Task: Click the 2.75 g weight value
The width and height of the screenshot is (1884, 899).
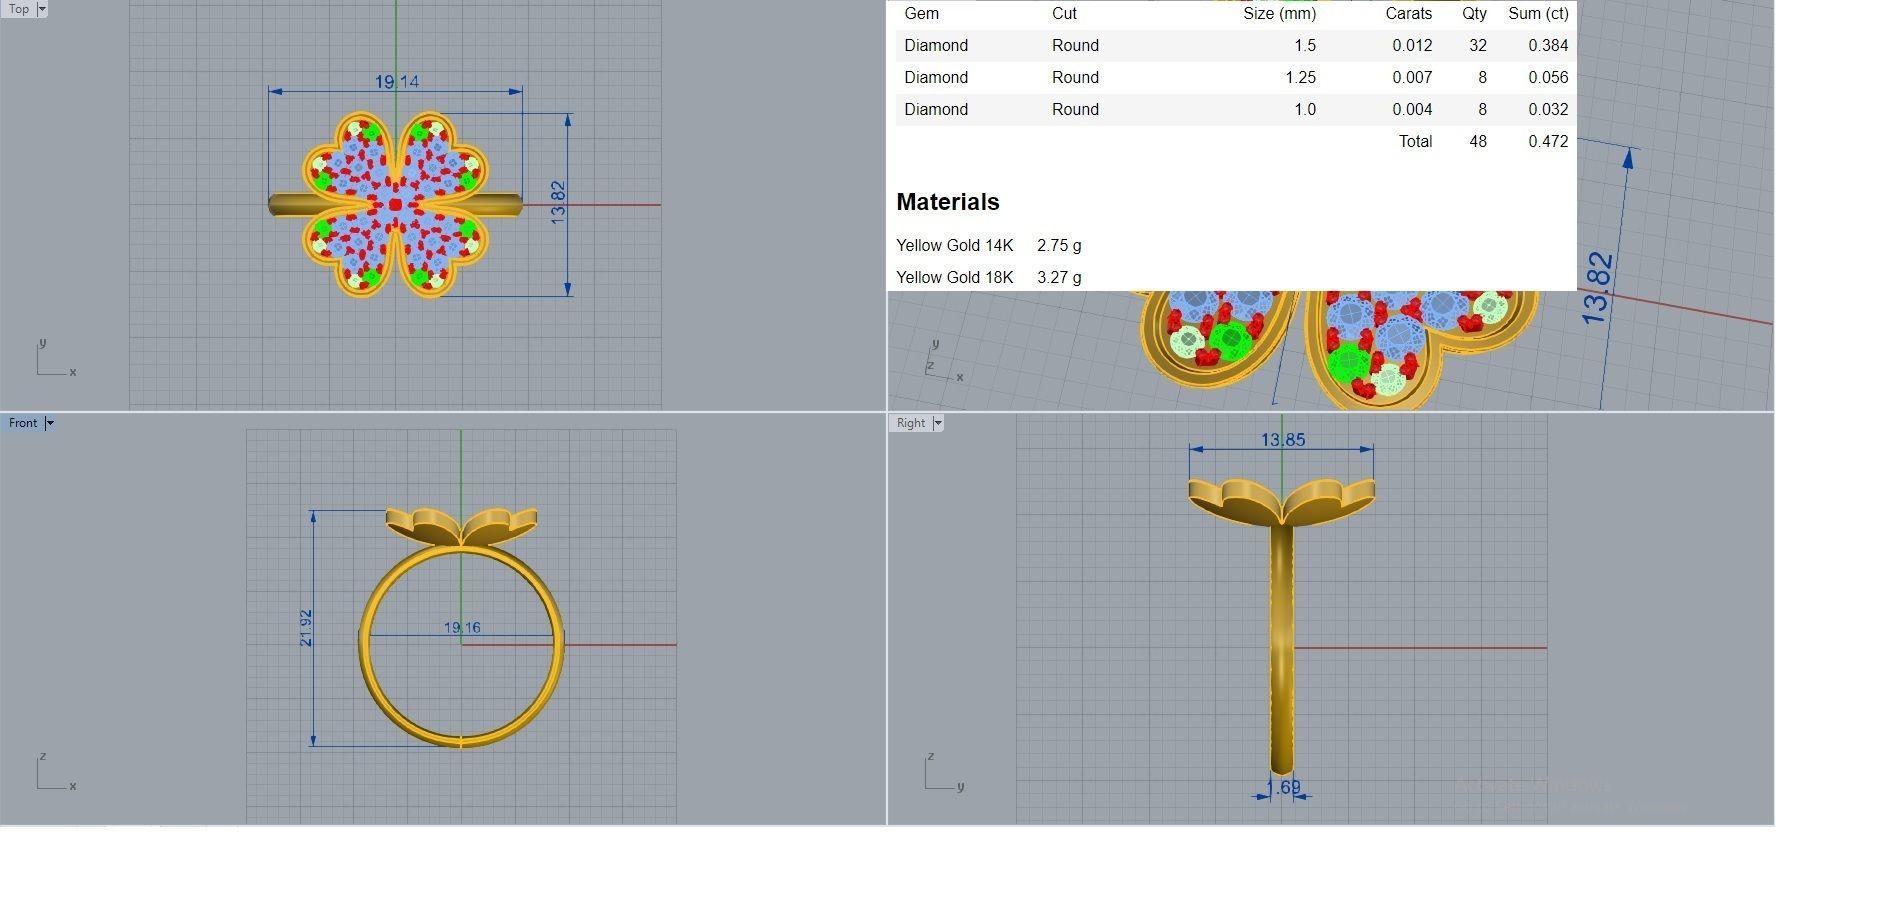Action: click(1059, 246)
